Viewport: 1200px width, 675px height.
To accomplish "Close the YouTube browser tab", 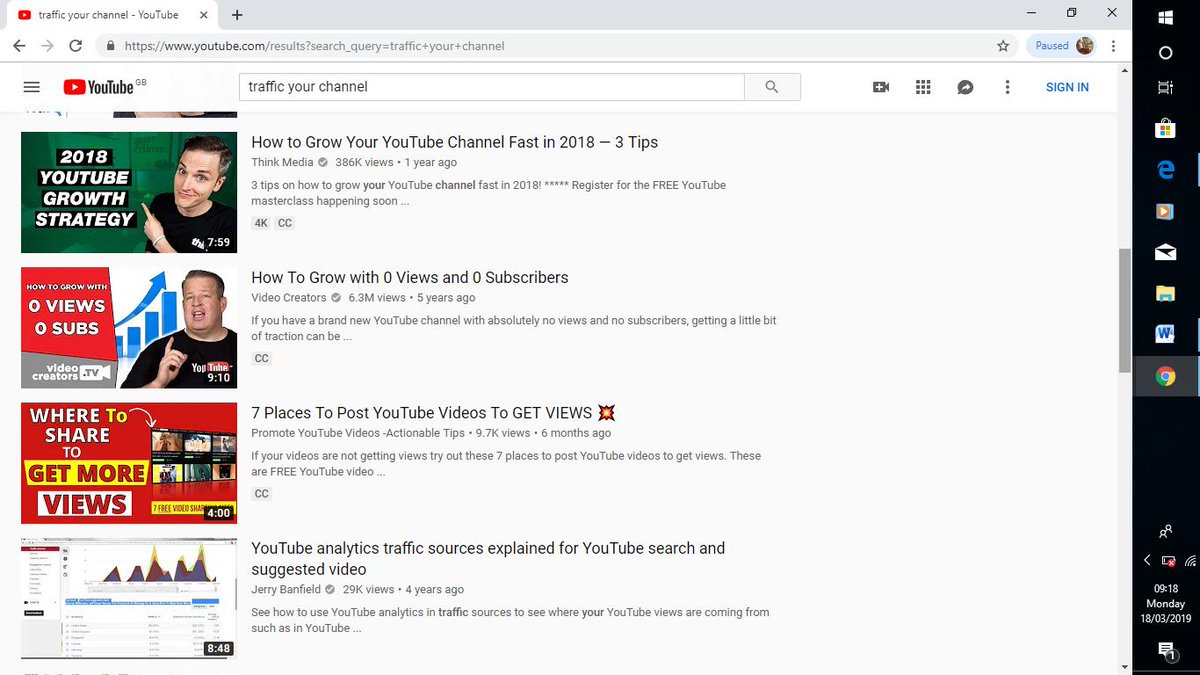I will click(x=203, y=15).
